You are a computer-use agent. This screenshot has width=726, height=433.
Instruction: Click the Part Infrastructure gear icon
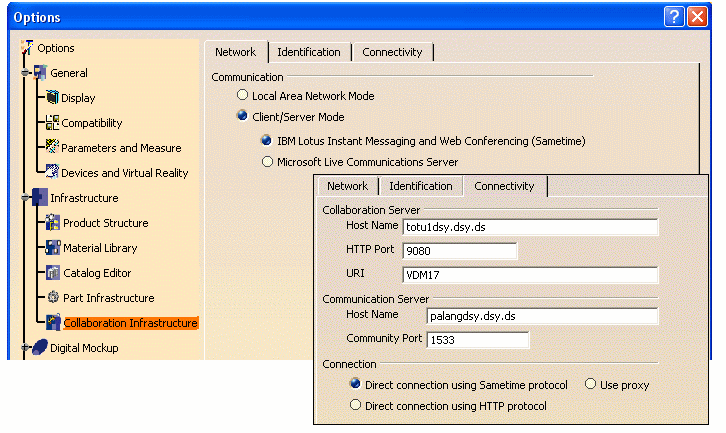[54, 298]
